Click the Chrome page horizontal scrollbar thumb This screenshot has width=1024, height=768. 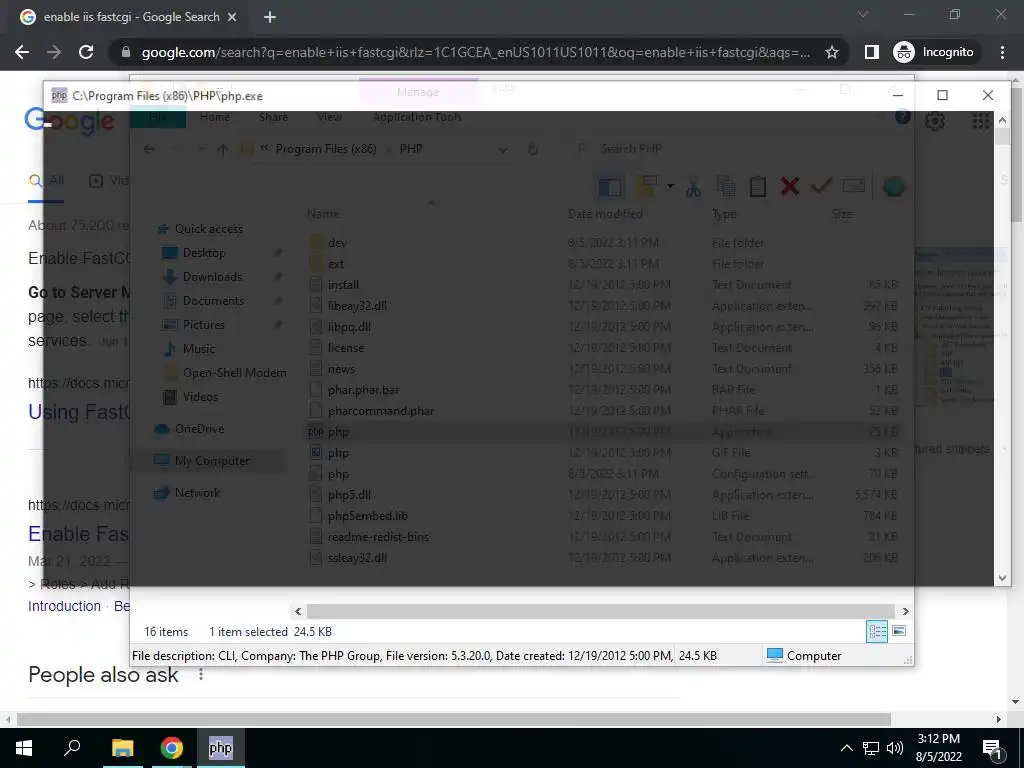tap(454, 719)
